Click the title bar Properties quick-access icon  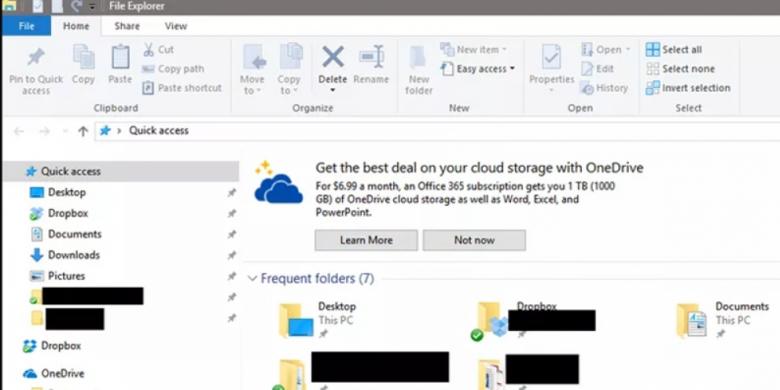tap(38, 6)
